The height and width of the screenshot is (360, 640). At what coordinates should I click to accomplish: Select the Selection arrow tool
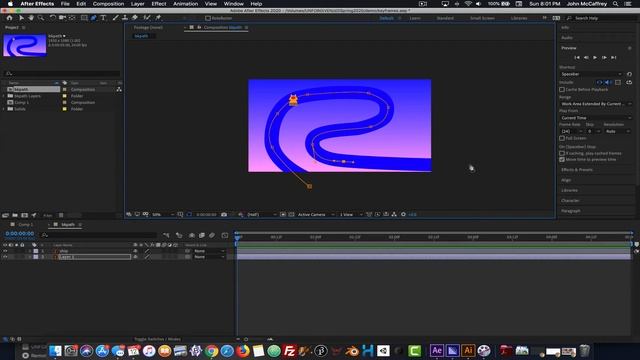coord(21,18)
